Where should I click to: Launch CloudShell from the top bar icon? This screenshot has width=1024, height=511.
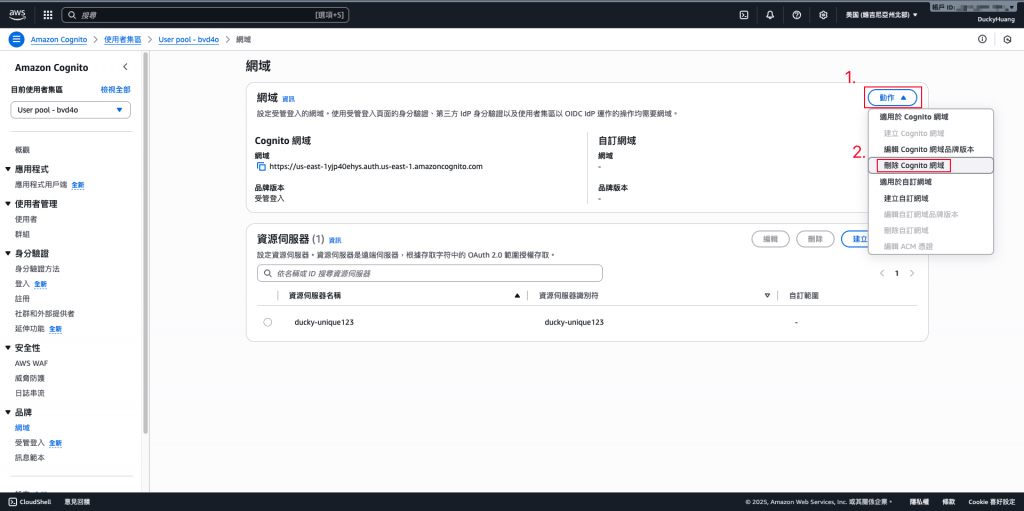coord(743,14)
